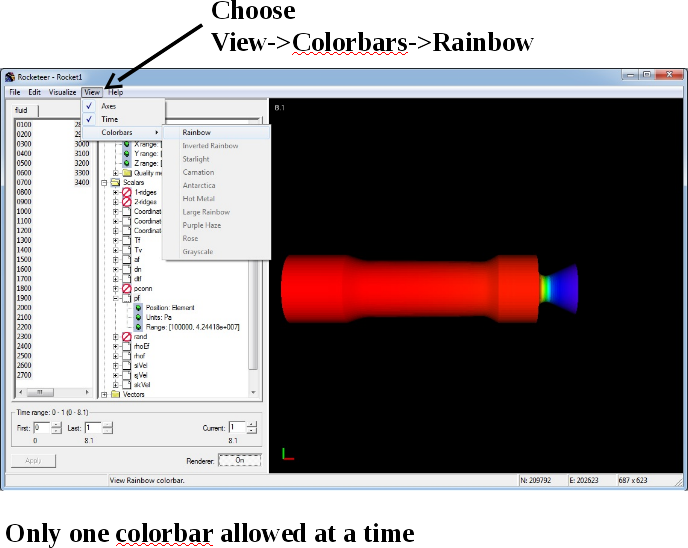688x548 pixels.
Task: Select timestep 0100 in the list
Action: (24, 125)
